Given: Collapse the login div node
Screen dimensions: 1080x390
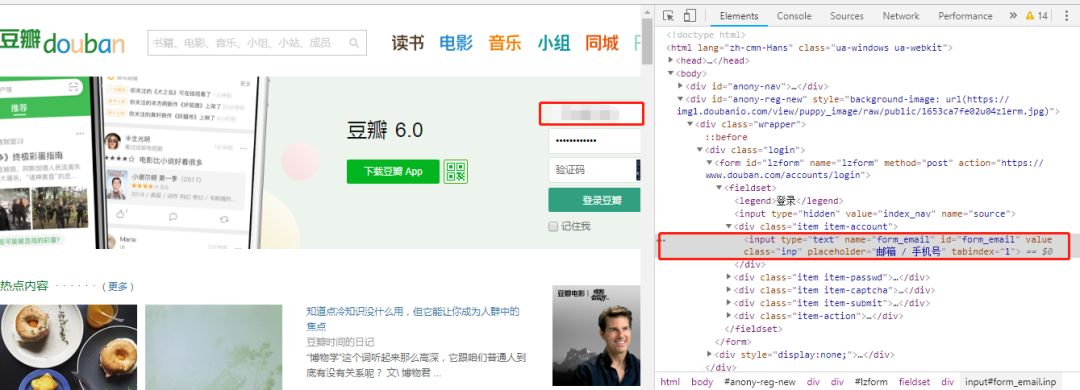Looking at the screenshot, I should [700, 150].
